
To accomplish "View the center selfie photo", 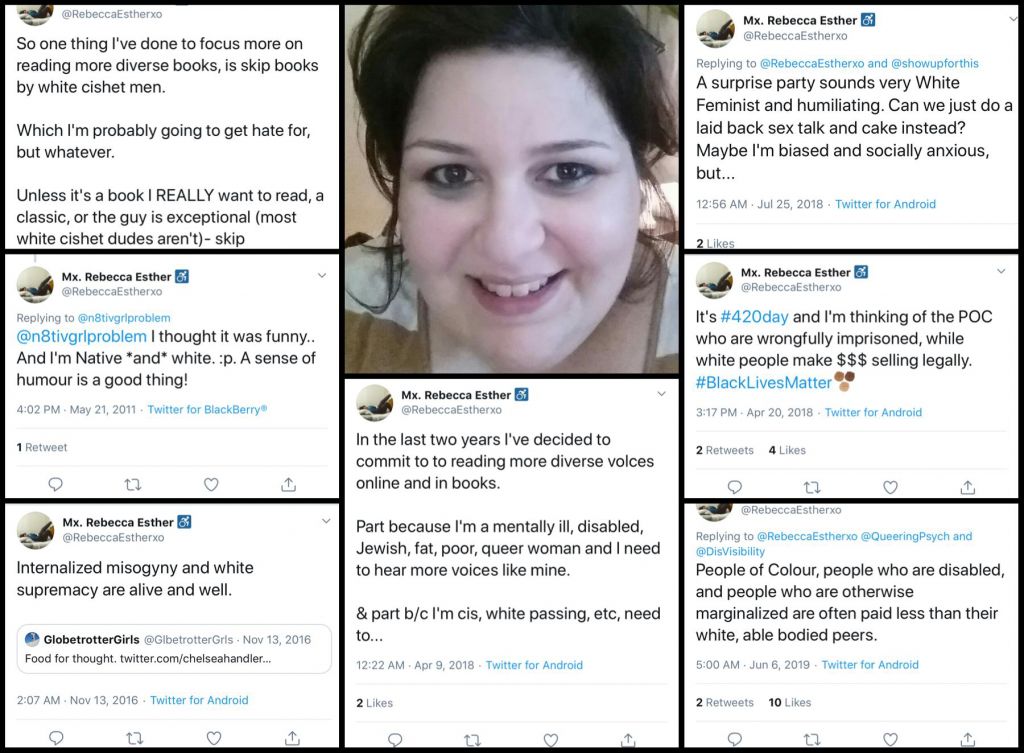I will [x=511, y=189].
